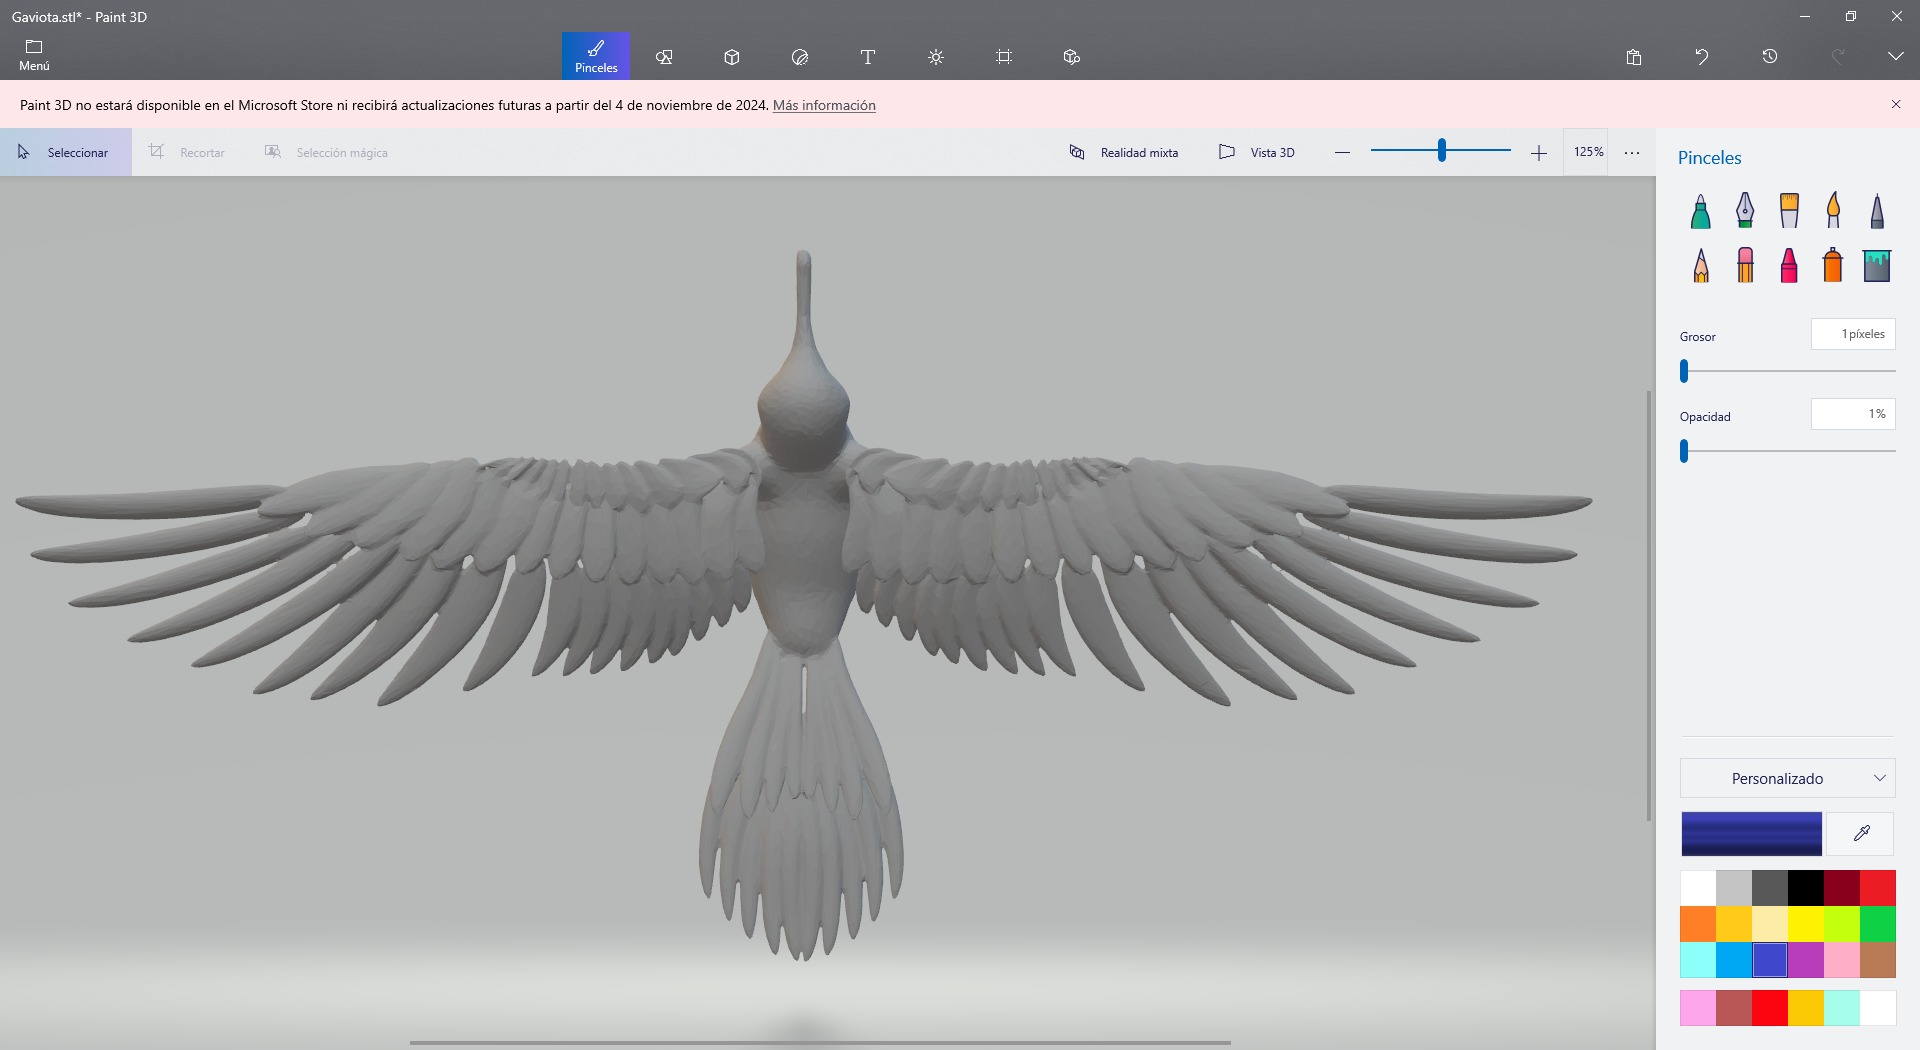This screenshot has height=1050, width=1920.
Task: Click the Opacidad slider handle
Action: (x=1684, y=451)
